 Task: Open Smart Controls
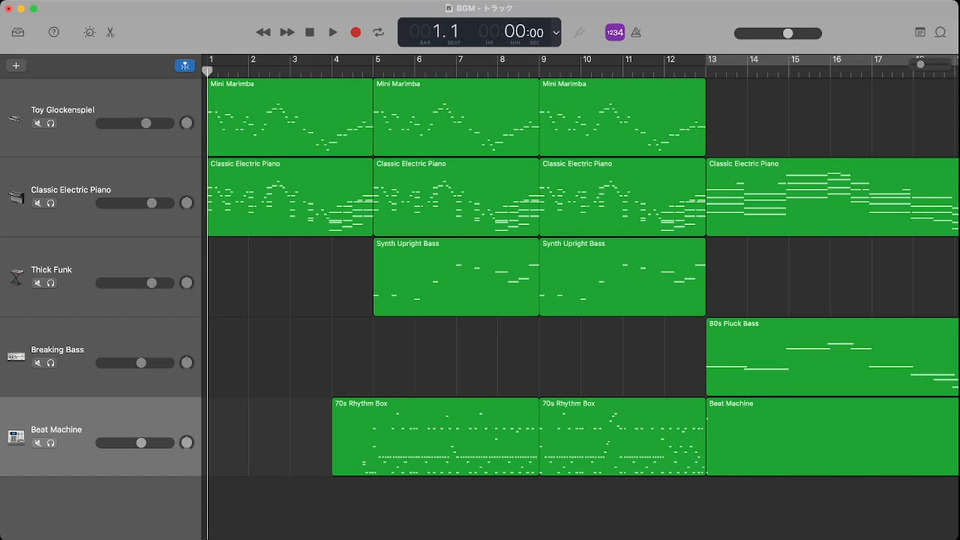tap(89, 32)
